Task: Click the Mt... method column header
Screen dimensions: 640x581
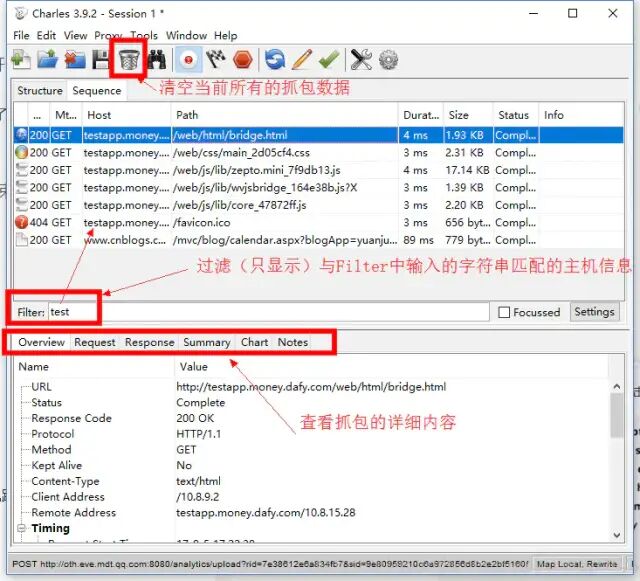Action: pos(66,115)
